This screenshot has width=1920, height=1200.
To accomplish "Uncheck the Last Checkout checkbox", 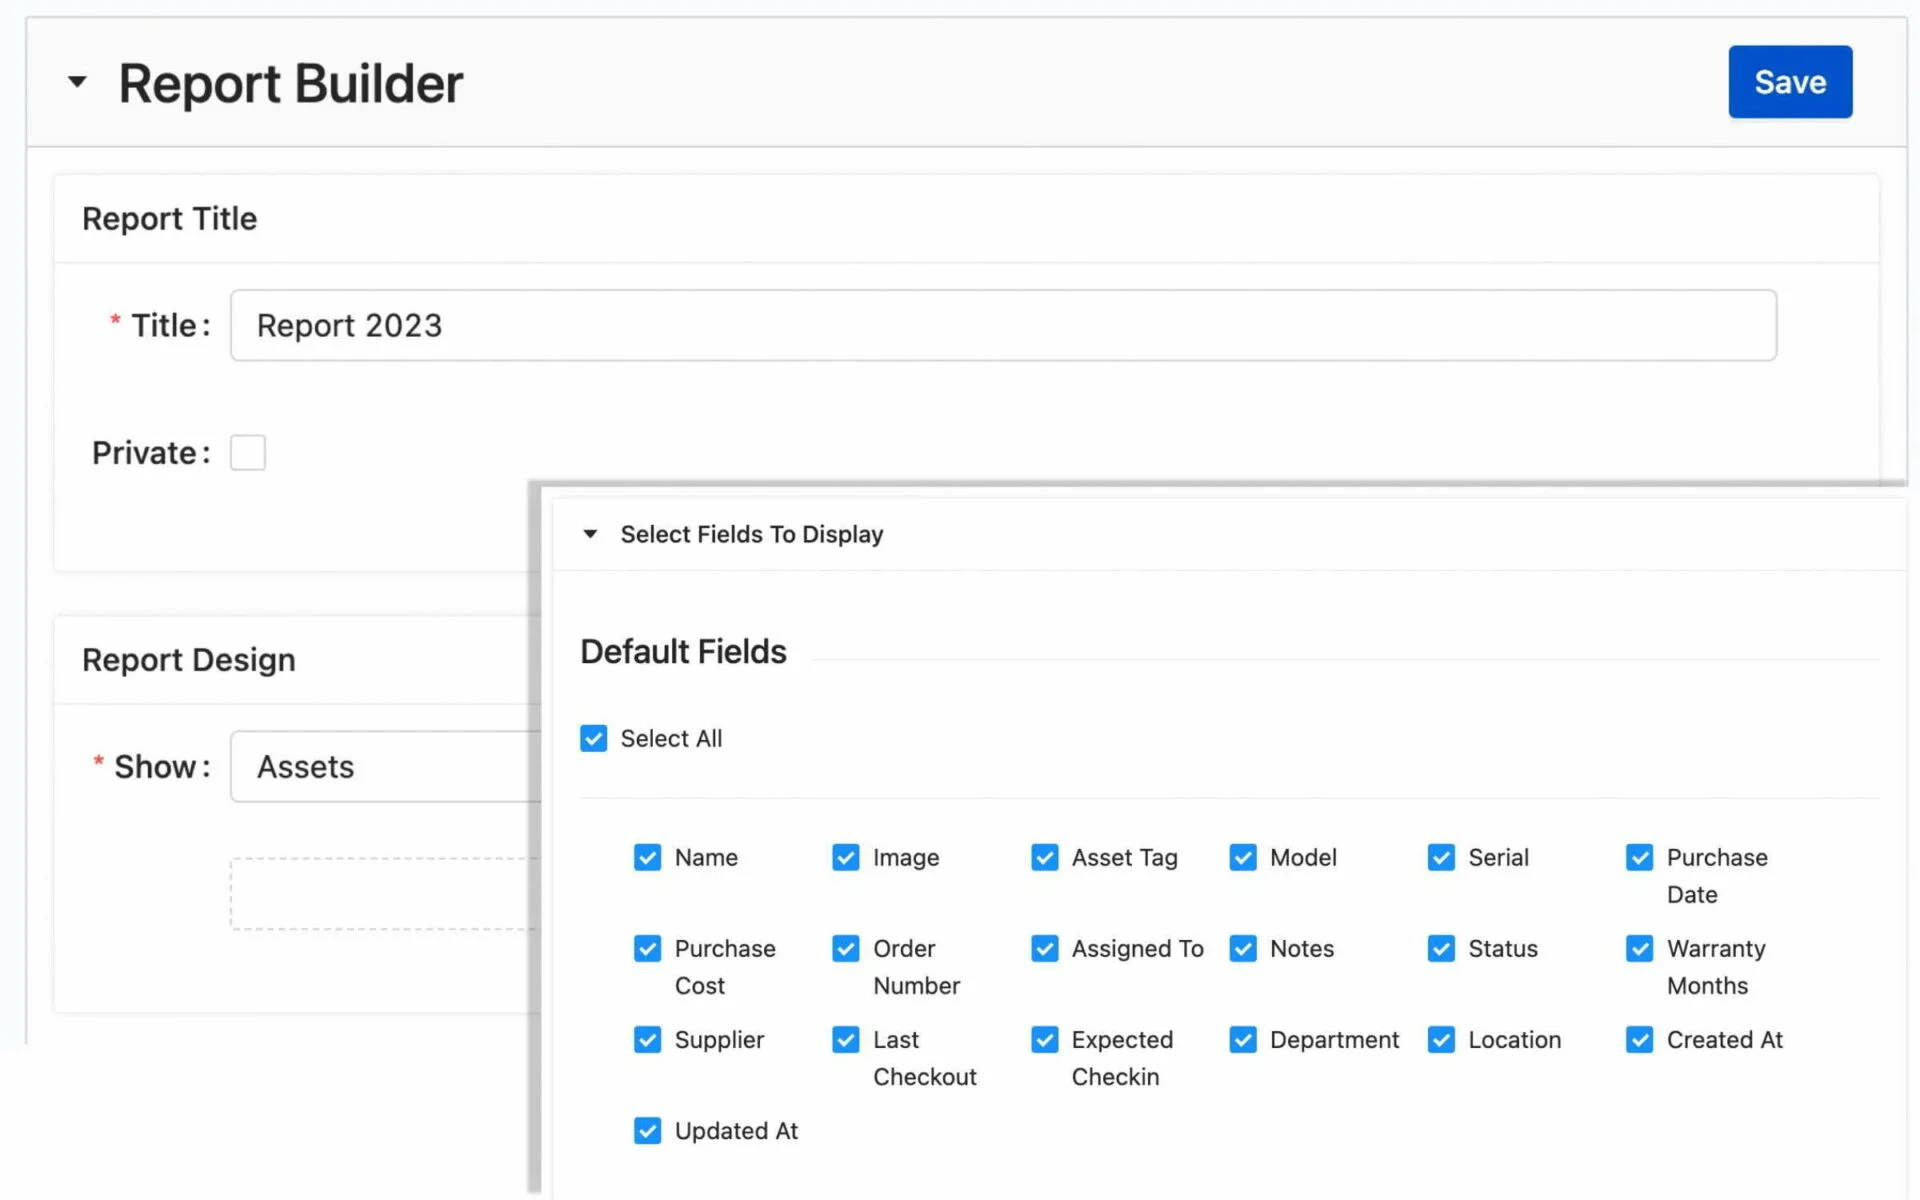I will tap(845, 1039).
